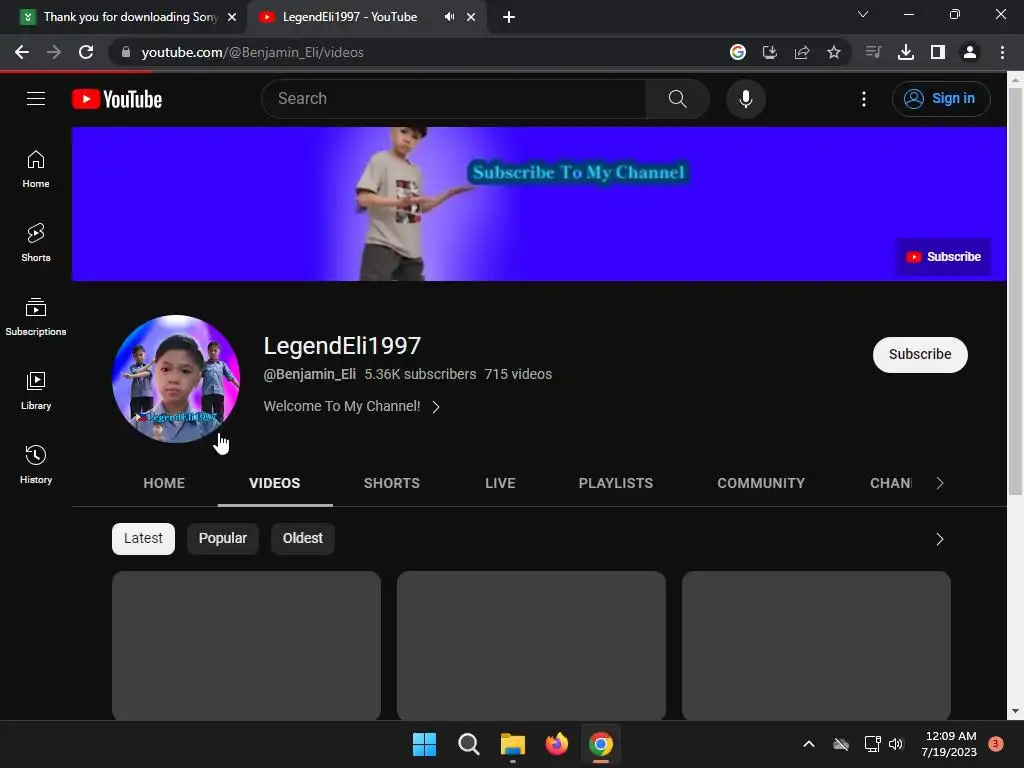Viewport: 1024px width, 768px height.
Task: Switch to the LIVE channel tab
Action: tap(500, 483)
